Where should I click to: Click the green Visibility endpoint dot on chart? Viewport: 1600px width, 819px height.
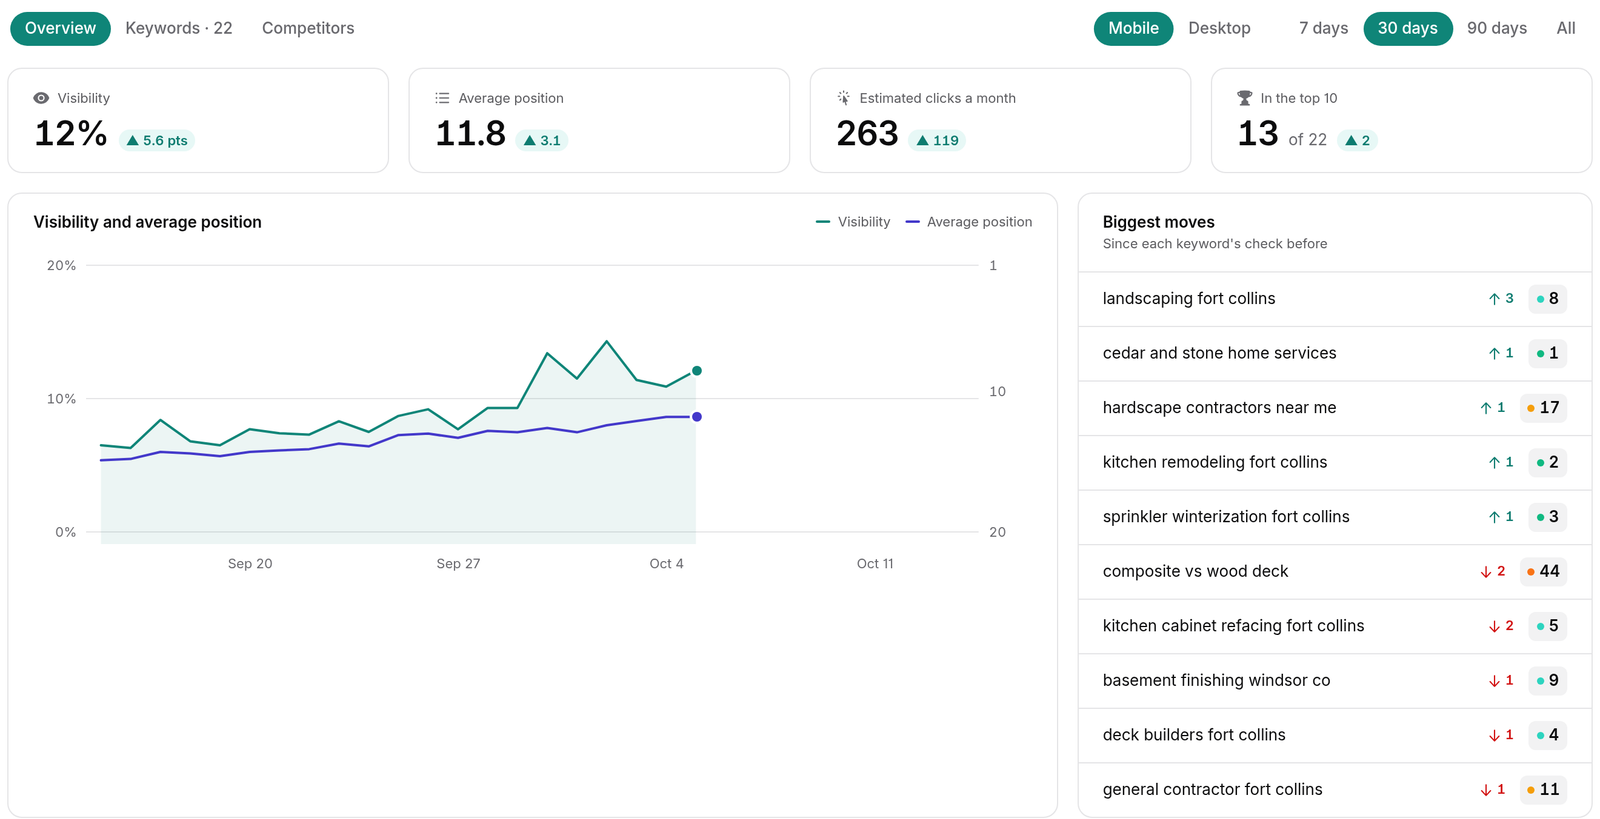(697, 371)
